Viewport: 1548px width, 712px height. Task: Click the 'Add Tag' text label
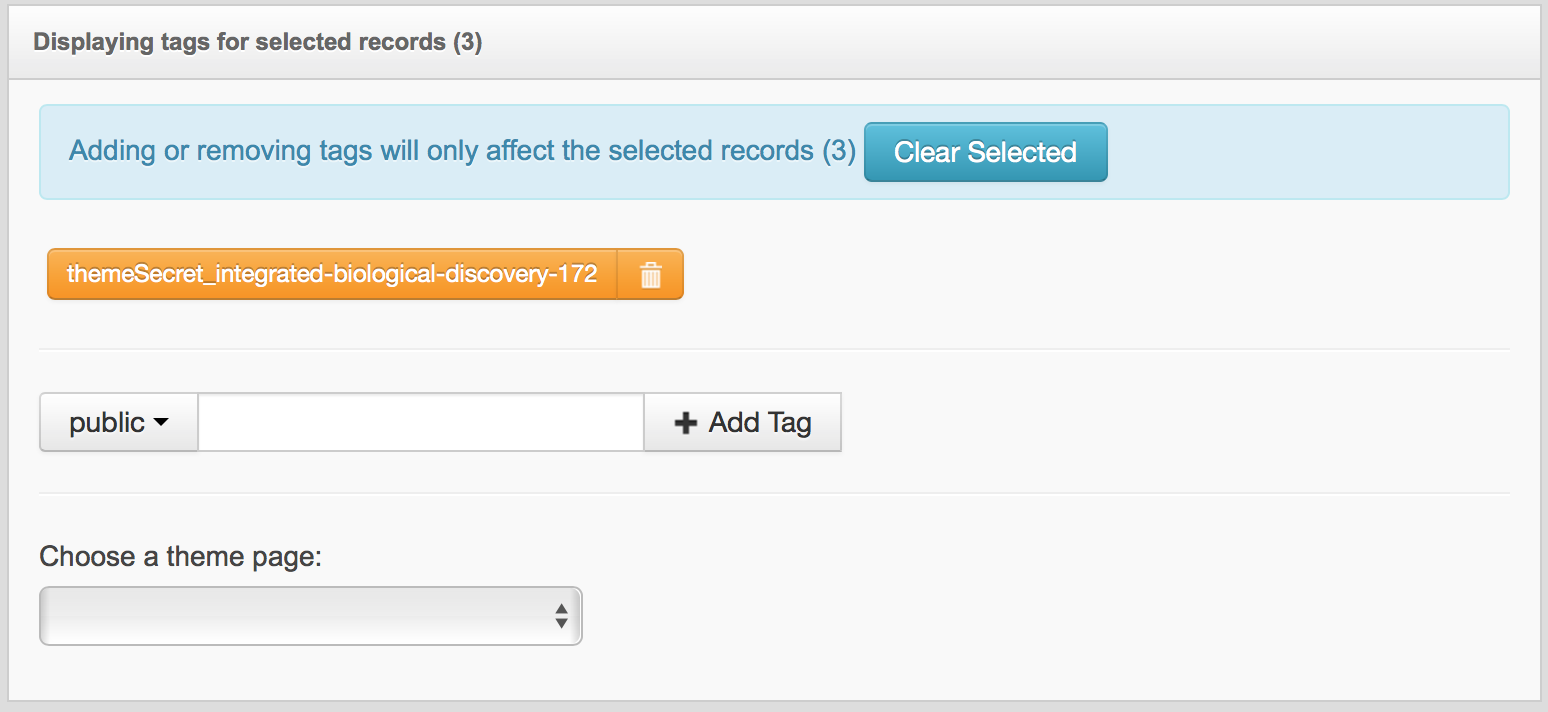(760, 423)
